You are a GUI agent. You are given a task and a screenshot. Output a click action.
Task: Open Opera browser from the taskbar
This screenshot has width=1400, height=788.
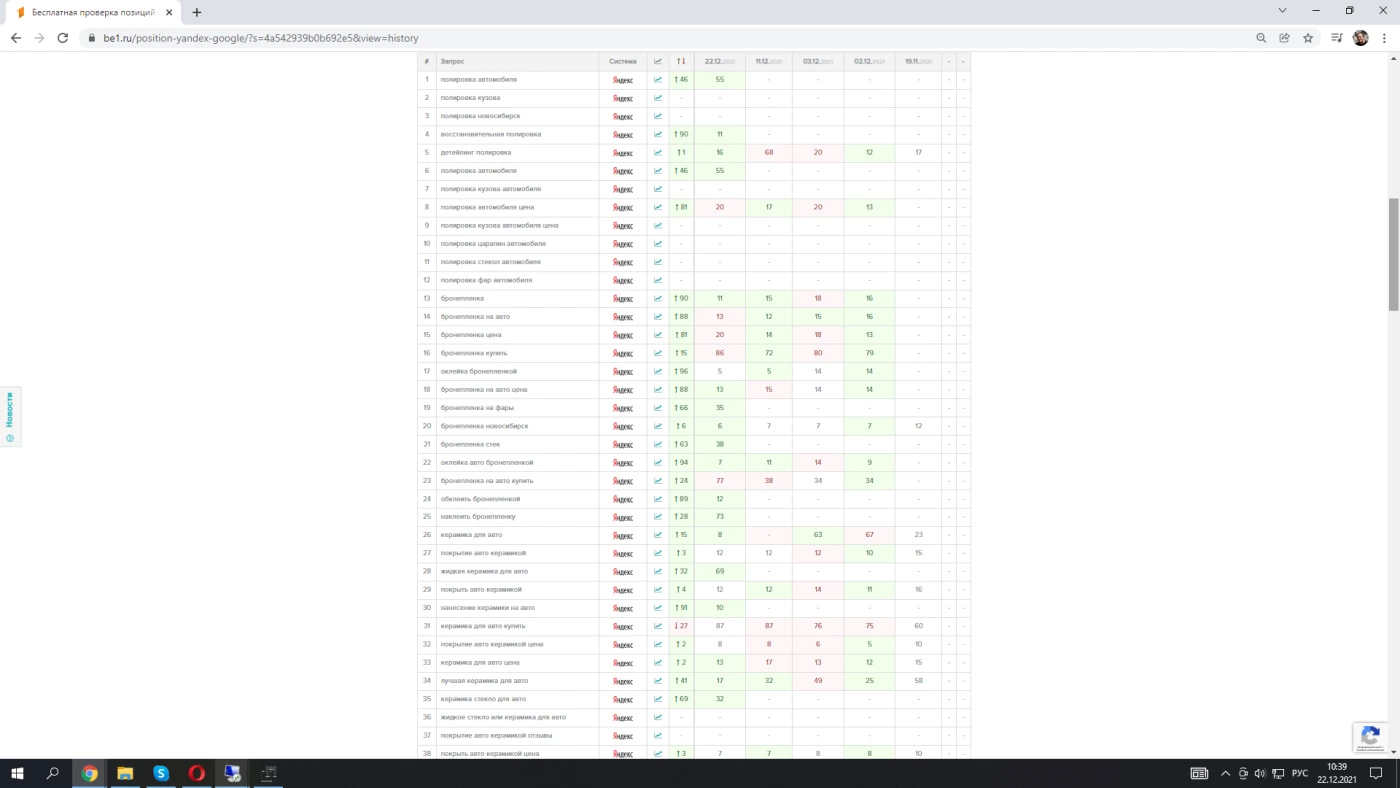pos(197,773)
